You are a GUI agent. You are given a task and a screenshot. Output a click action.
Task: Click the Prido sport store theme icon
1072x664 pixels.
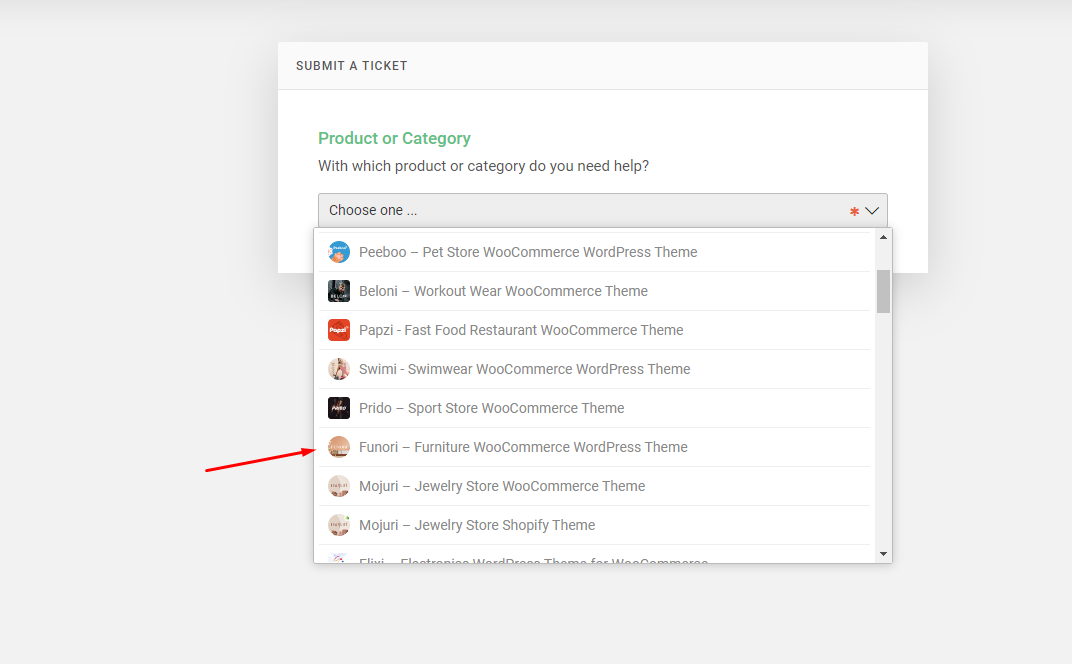pos(338,408)
